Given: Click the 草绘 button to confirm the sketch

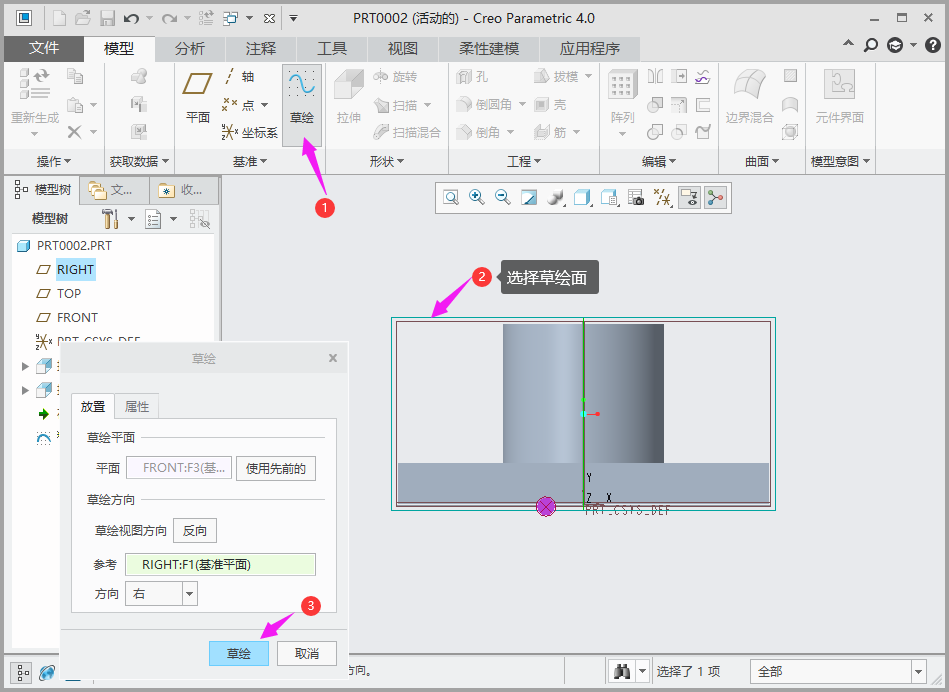Looking at the screenshot, I should pos(239,653).
